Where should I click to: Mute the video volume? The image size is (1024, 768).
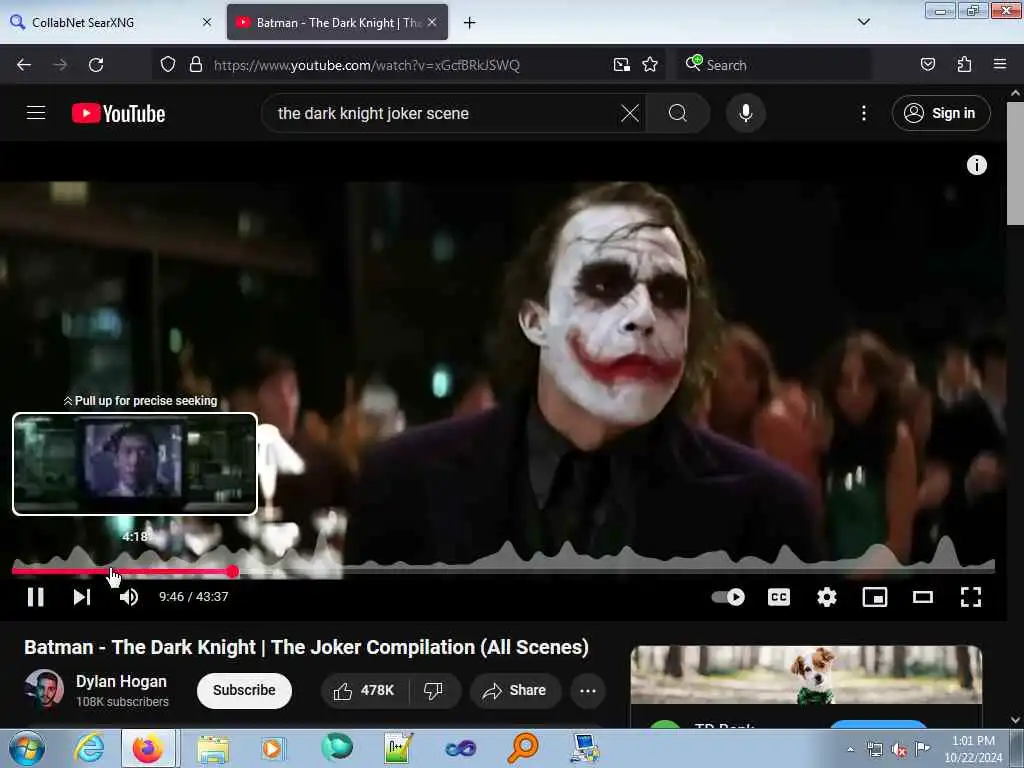[129, 597]
